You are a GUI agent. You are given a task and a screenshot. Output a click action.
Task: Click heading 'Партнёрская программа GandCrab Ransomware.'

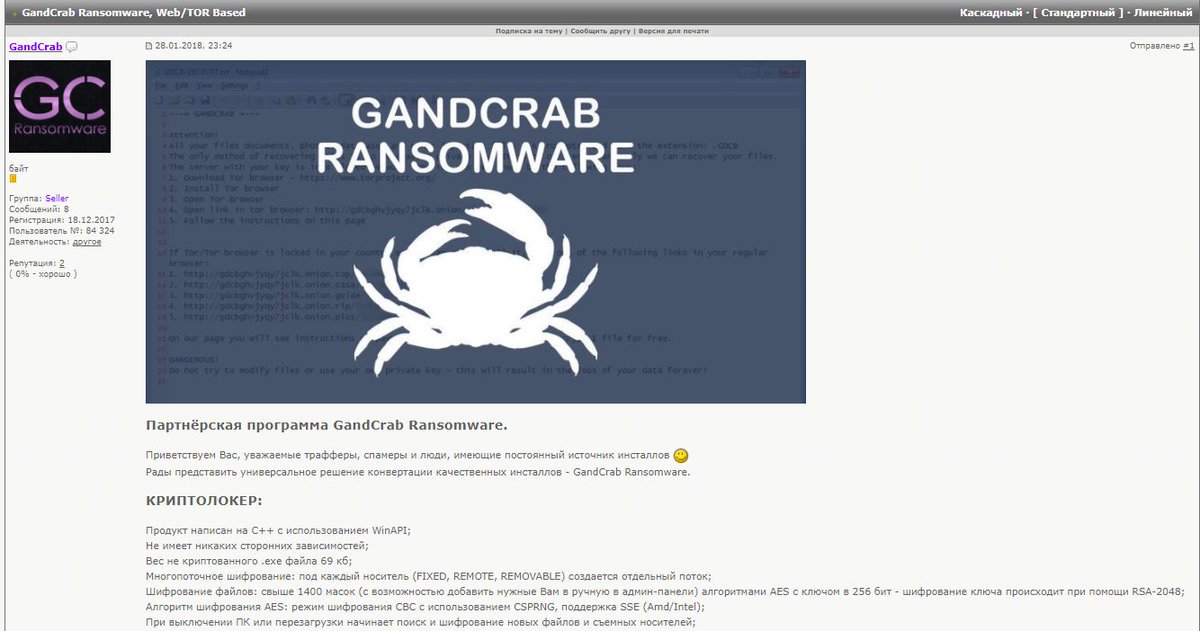point(326,425)
